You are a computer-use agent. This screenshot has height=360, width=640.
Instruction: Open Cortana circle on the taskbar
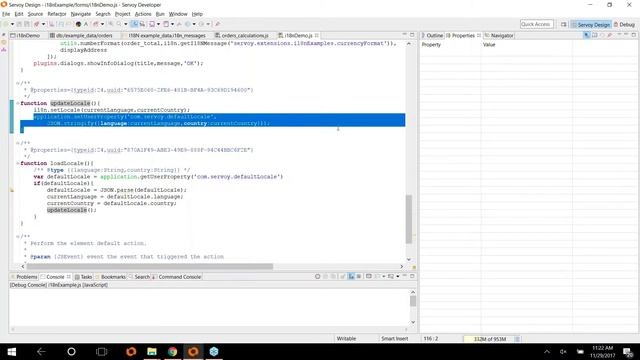(x=71, y=351)
